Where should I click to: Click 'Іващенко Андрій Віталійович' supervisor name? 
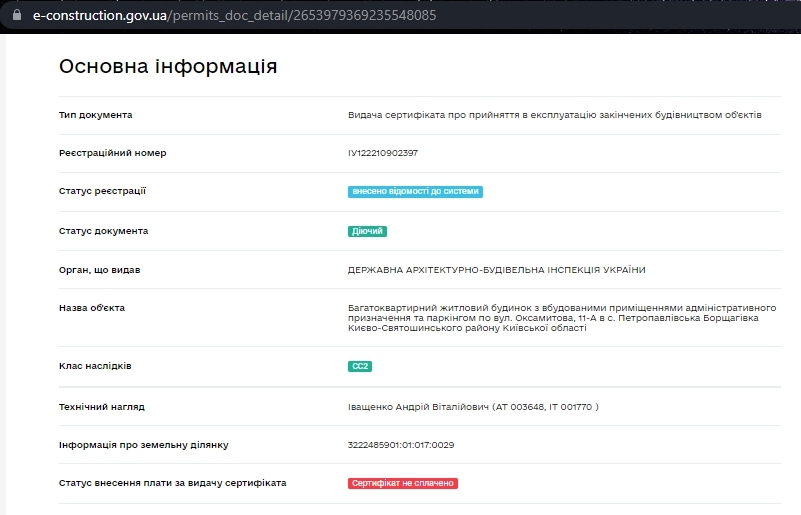click(x=418, y=407)
